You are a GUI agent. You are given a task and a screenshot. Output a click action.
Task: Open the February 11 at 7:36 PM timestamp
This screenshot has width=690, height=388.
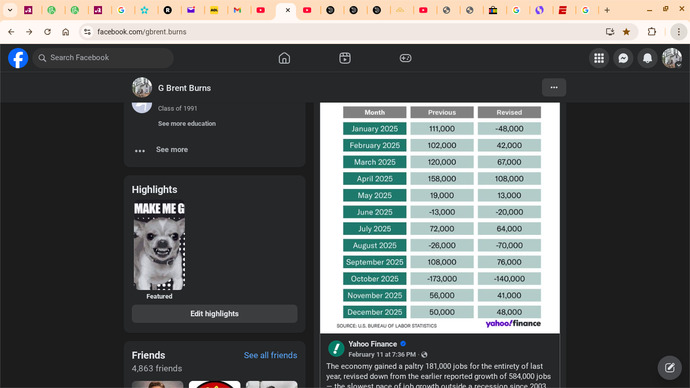coord(382,355)
